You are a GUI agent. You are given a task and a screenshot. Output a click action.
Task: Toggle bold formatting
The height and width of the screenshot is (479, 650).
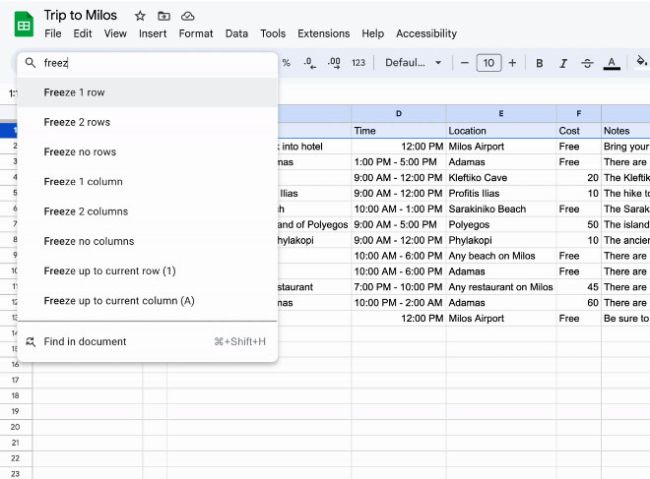539,63
